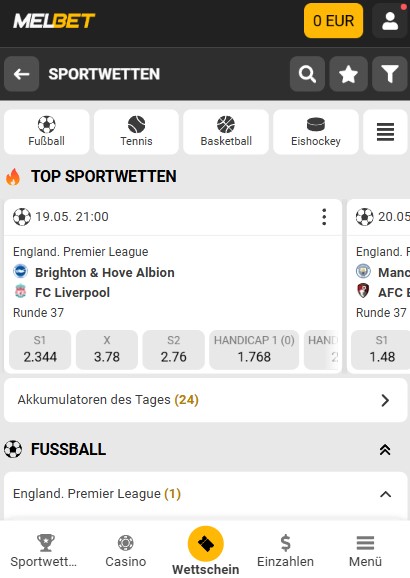This screenshot has width=410, height=578.
Task: Choose the Eishockey sport category
Action: 316,132
